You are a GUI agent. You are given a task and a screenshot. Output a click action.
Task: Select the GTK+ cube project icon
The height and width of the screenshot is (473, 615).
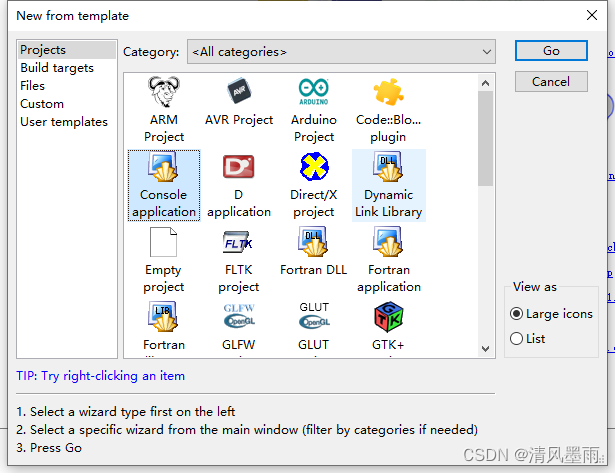click(x=388, y=317)
